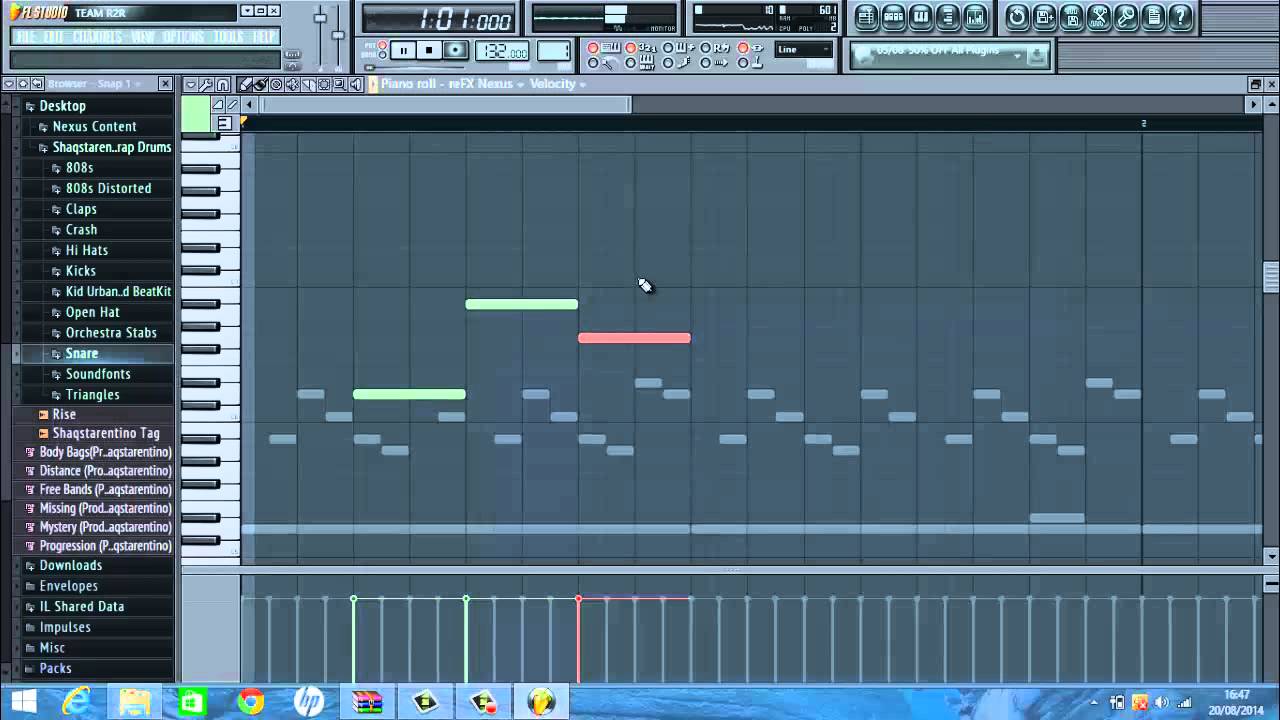Open the Playlist window from toolbar
The height and width of the screenshot is (720, 1280).
(x=867, y=16)
